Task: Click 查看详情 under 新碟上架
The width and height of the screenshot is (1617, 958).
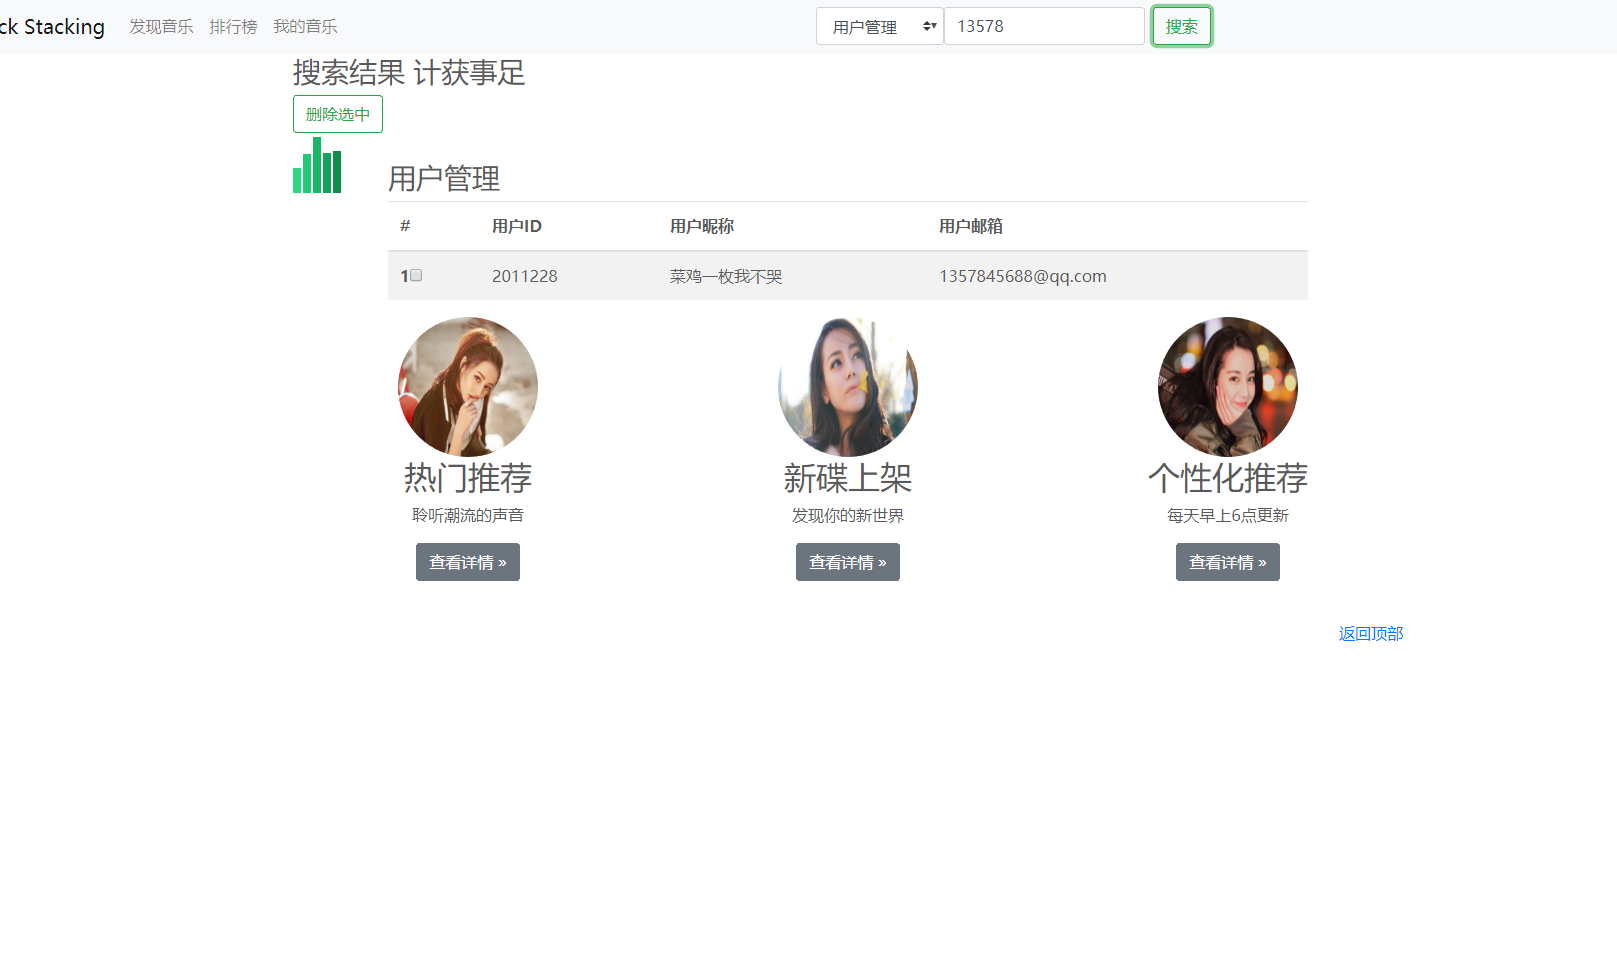Action: [847, 561]
